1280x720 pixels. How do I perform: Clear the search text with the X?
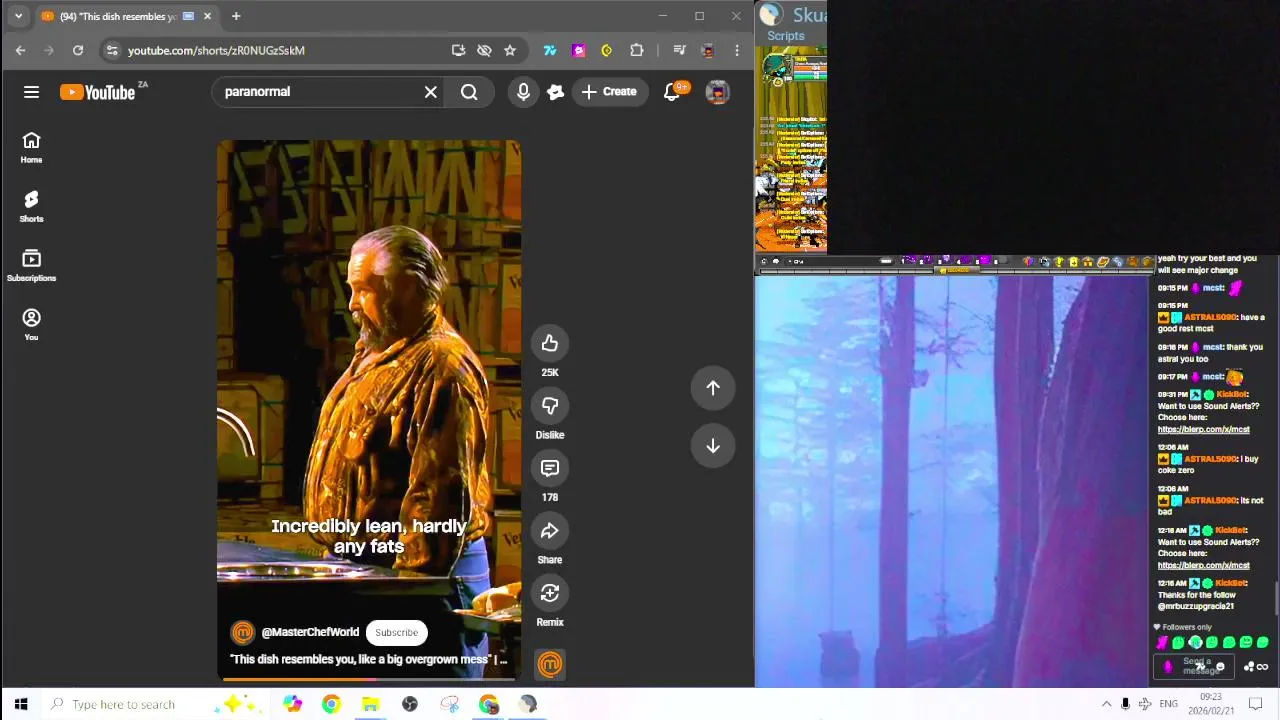[x=431, y=92]
